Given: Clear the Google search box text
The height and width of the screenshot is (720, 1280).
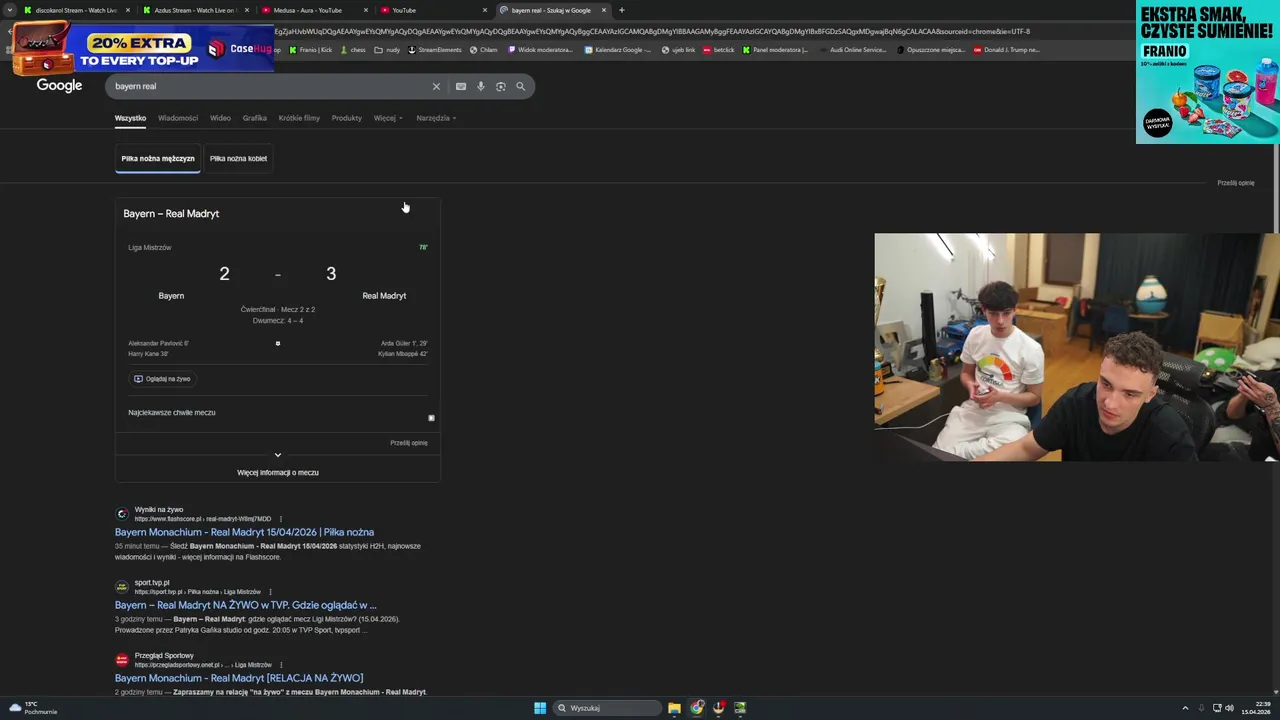Looking at the screenshot, I should [436, 86].
